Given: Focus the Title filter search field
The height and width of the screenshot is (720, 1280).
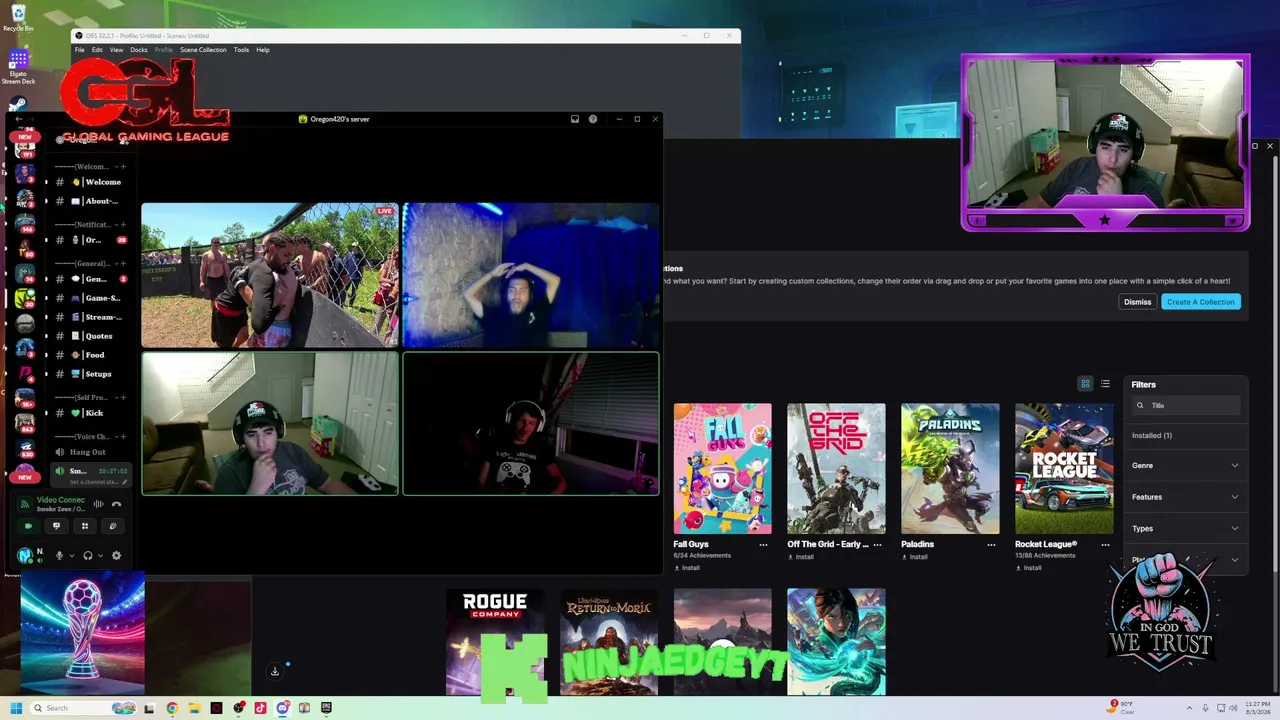Looking at the screenshot, I should (1186, 405).
